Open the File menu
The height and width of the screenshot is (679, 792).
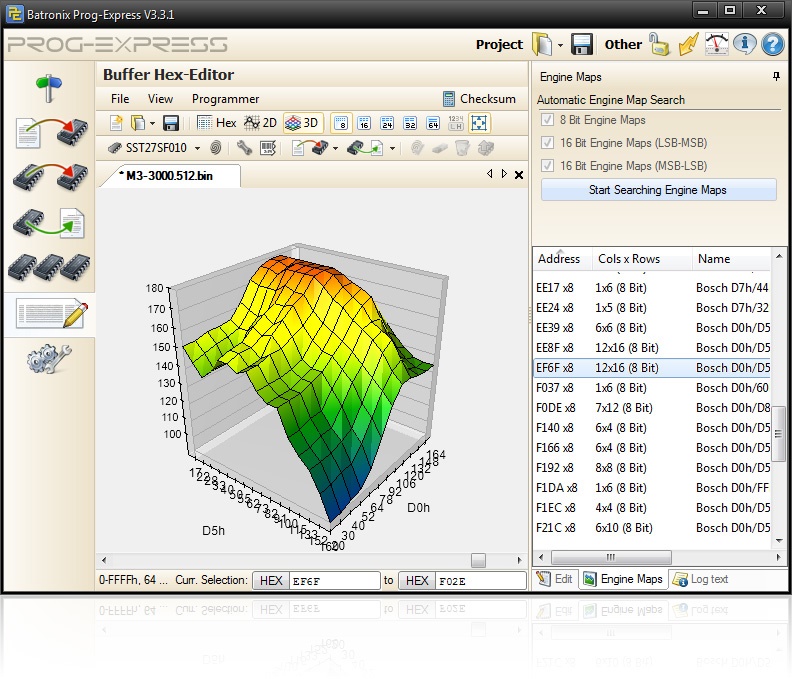[120, 99]
